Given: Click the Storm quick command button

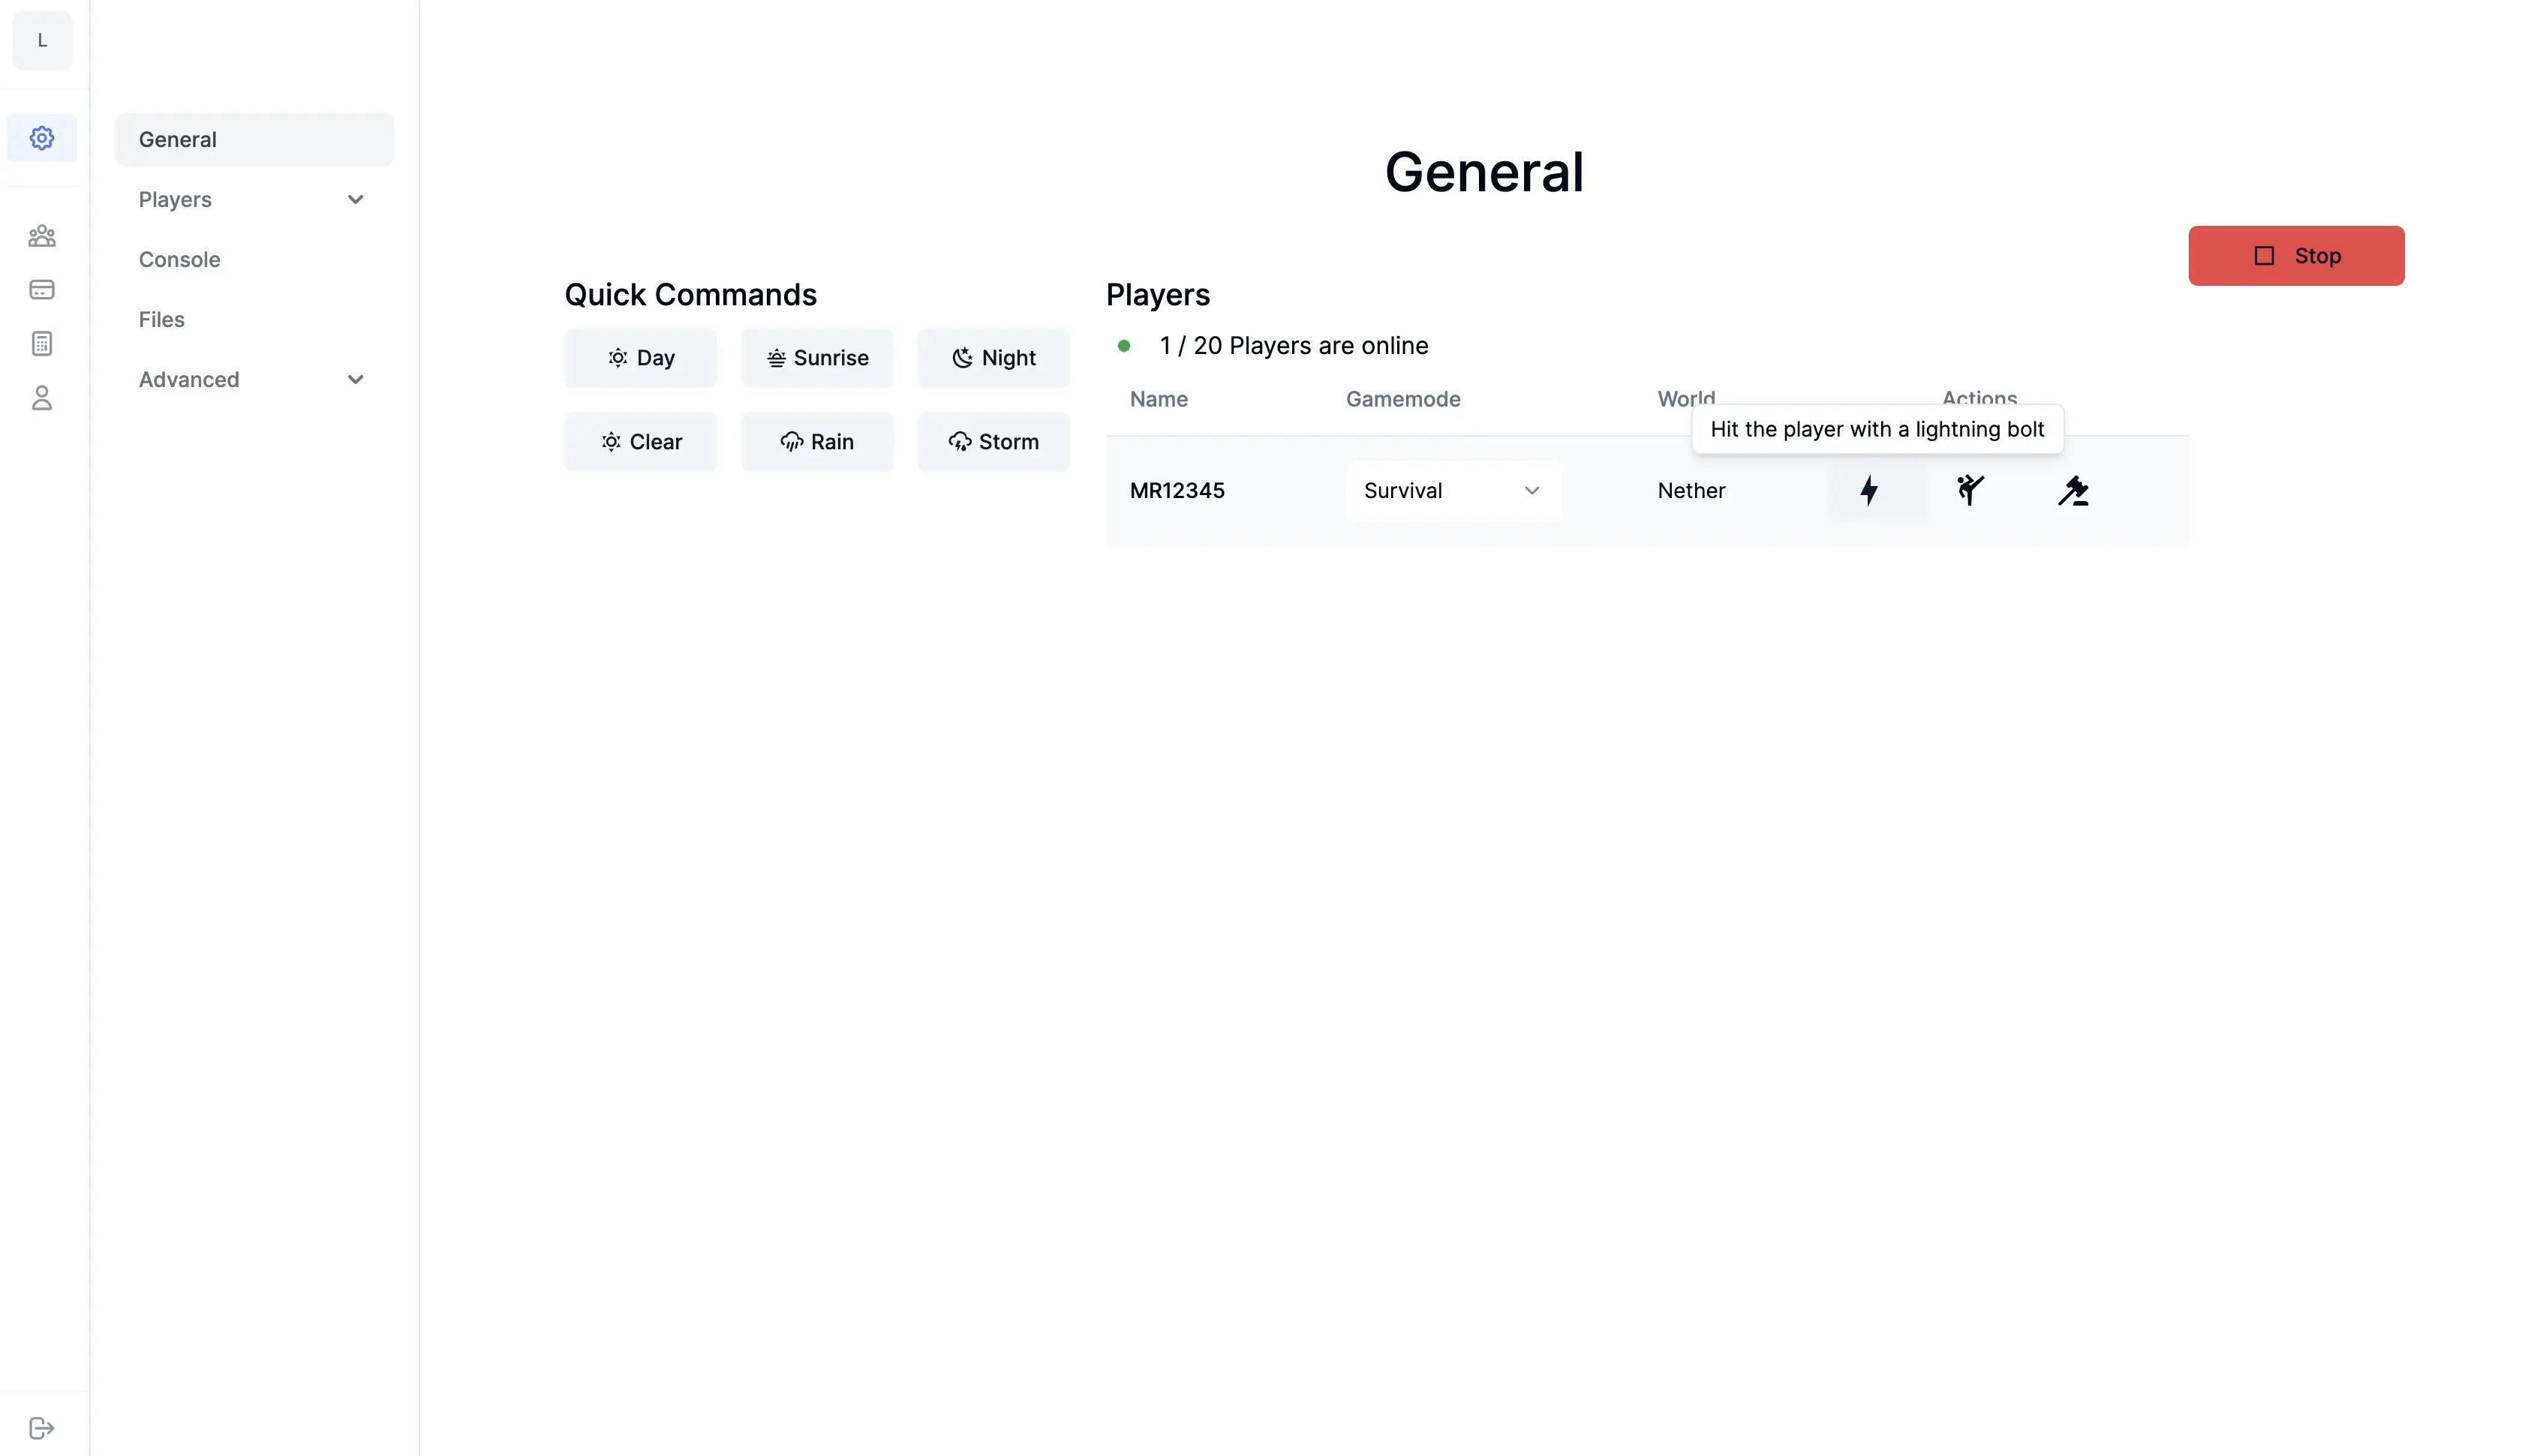Looking at the screenshot, I should pyautogui.click(x=993, y=440).
